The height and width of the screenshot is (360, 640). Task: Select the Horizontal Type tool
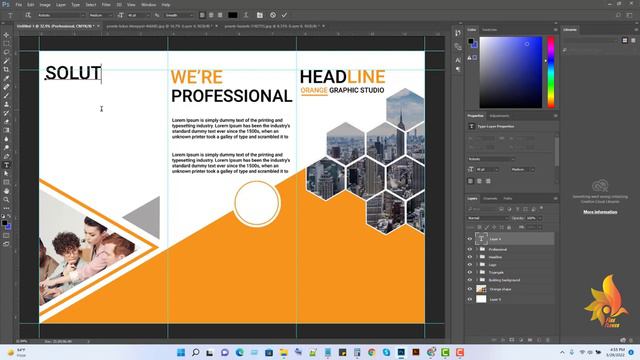click(x=6, y=165)
